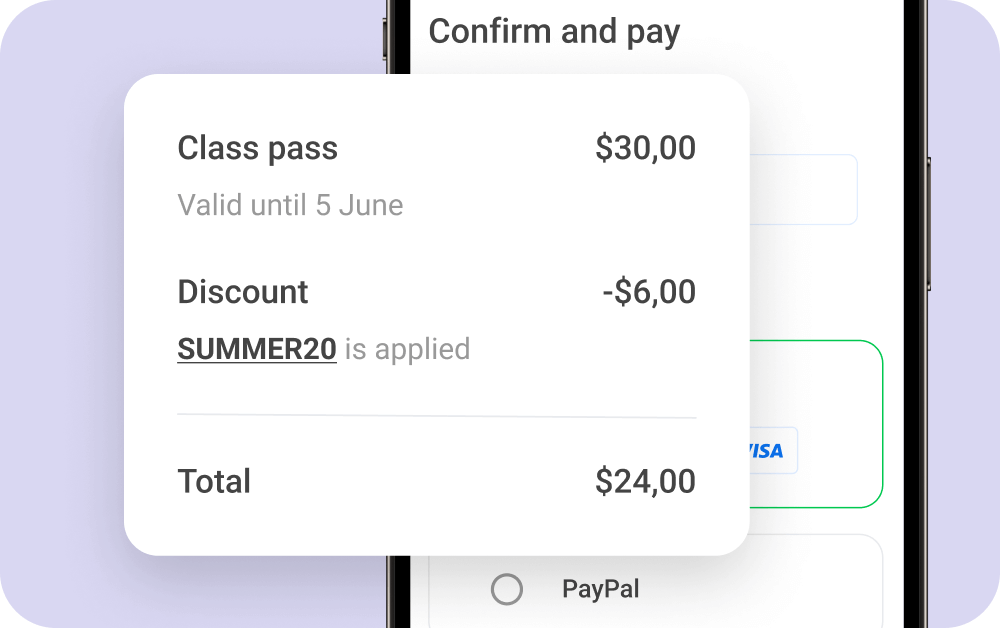Click the divider line above Total
Screen dimensions: 1000x628
436,415
